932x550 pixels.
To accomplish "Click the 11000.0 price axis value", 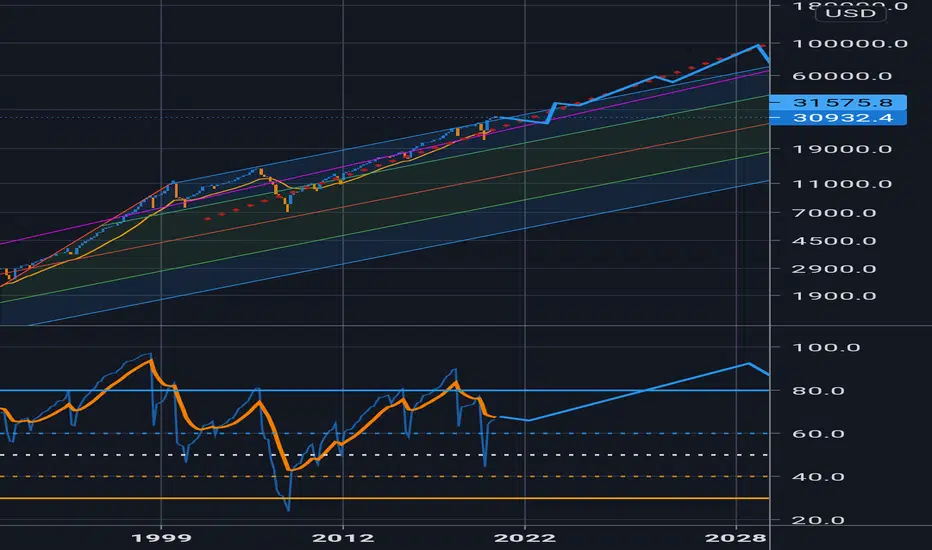I will (x=842, y=184).
